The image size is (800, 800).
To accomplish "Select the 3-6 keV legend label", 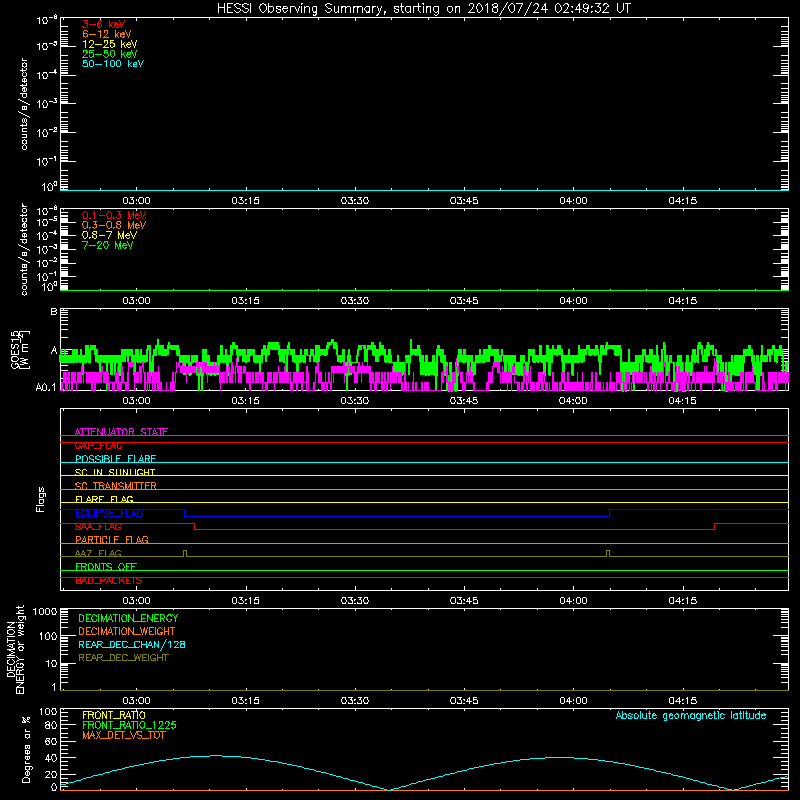I will 104,24.
